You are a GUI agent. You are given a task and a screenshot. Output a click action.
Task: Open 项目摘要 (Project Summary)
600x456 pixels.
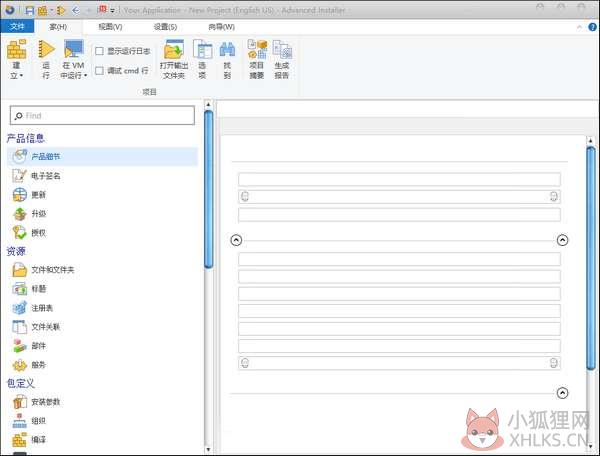(257, 59)
